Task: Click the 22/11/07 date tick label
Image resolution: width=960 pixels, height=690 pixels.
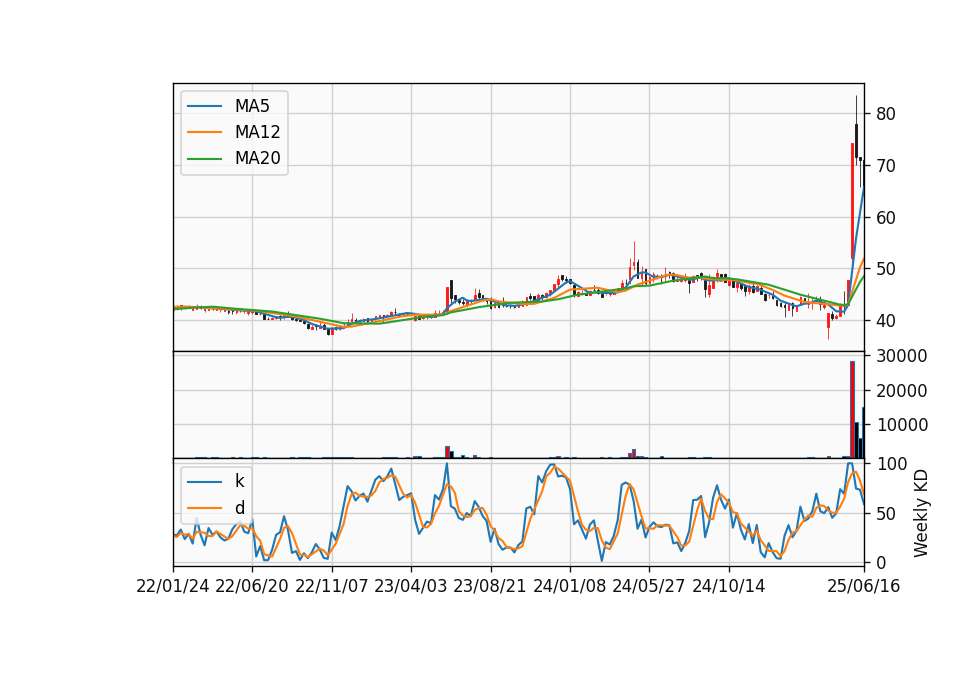Action: [x=332, y=587]
